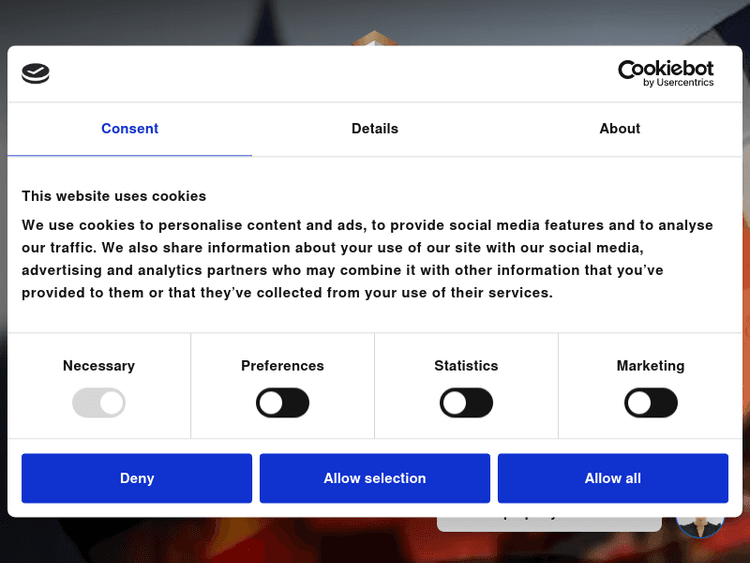Image resolution: width=750 pixels, height=563 pixels.
Task: Enable the Marketing cookies switch
Action: [x=651, y=403]
